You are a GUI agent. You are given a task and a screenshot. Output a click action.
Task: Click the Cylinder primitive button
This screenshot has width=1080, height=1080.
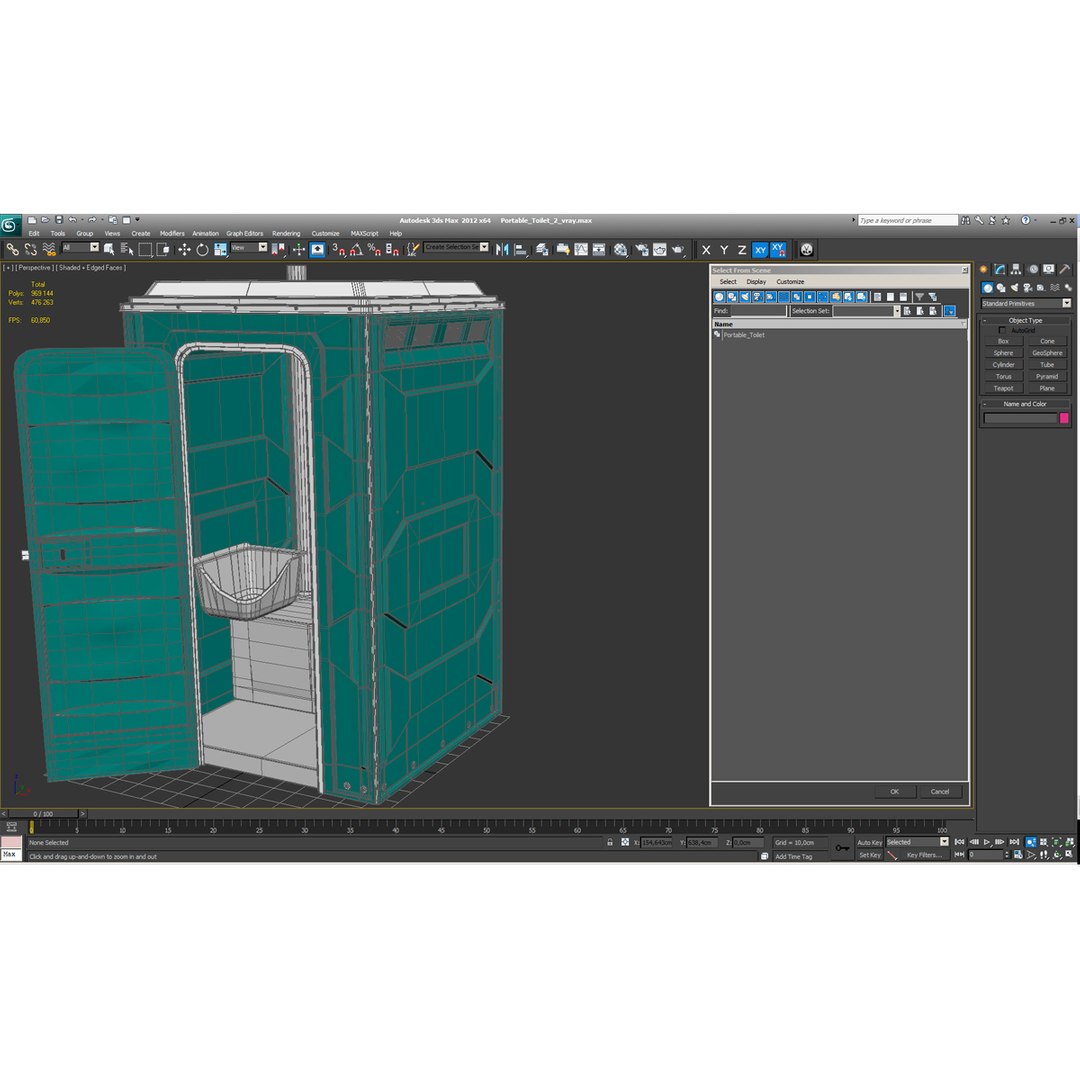[x=1003, y=365]
